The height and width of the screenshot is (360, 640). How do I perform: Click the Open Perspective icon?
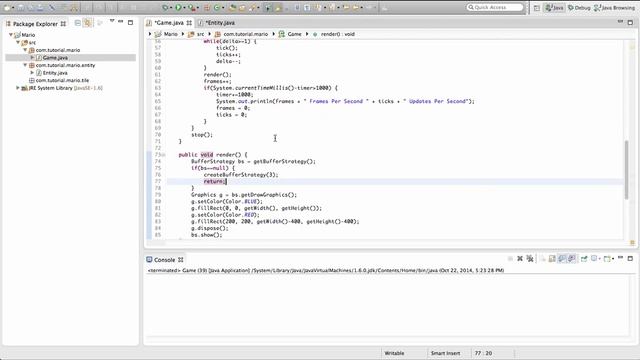point(536,7)
